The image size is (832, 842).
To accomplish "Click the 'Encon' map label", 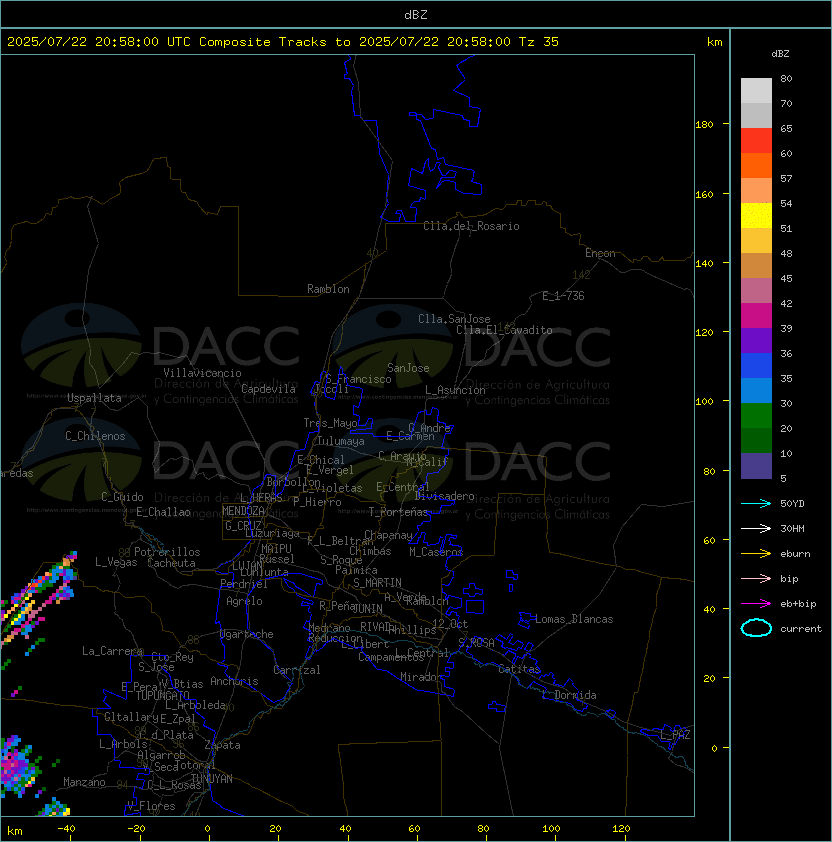I will (600, 253).
